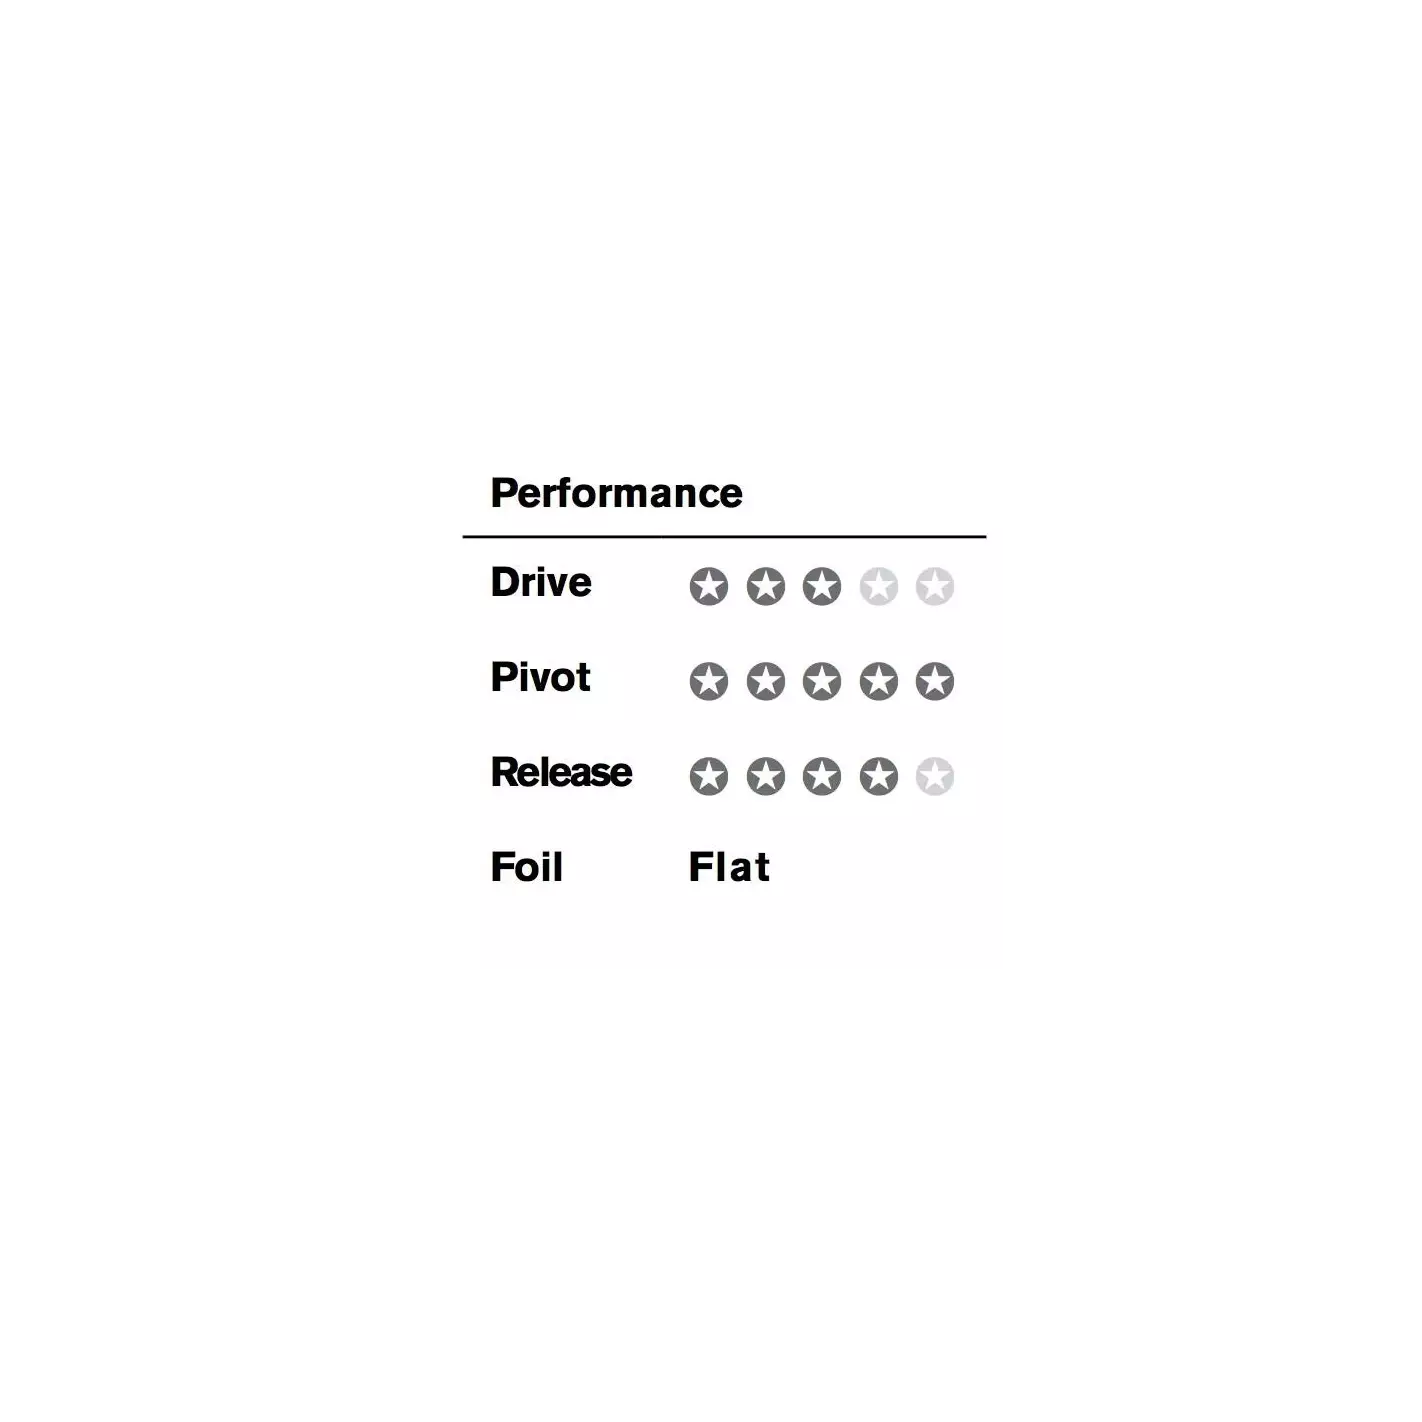Click the fifth star in Pivot row

pyautogui.click(x=935, y=681)
